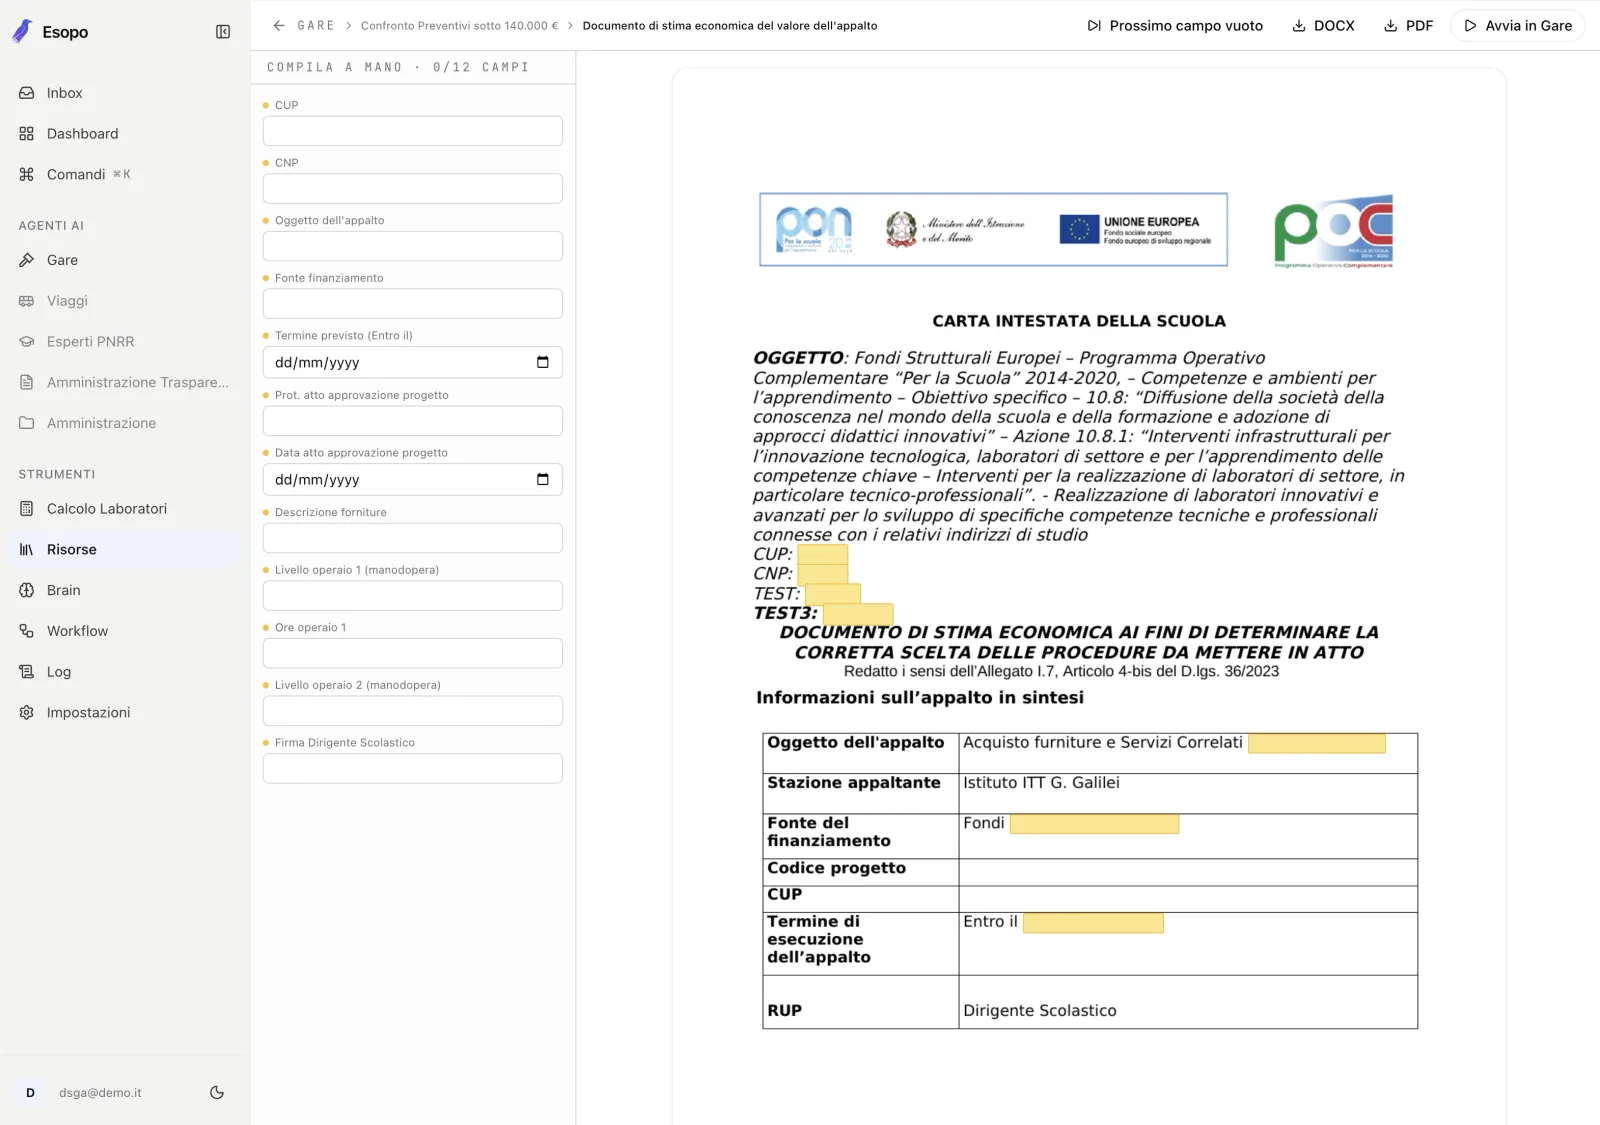Image resolution: width=1600 pixels, height=1125 pixels.
Task: Click the Amministrazione folder icon
Action: tap(27, 423)
